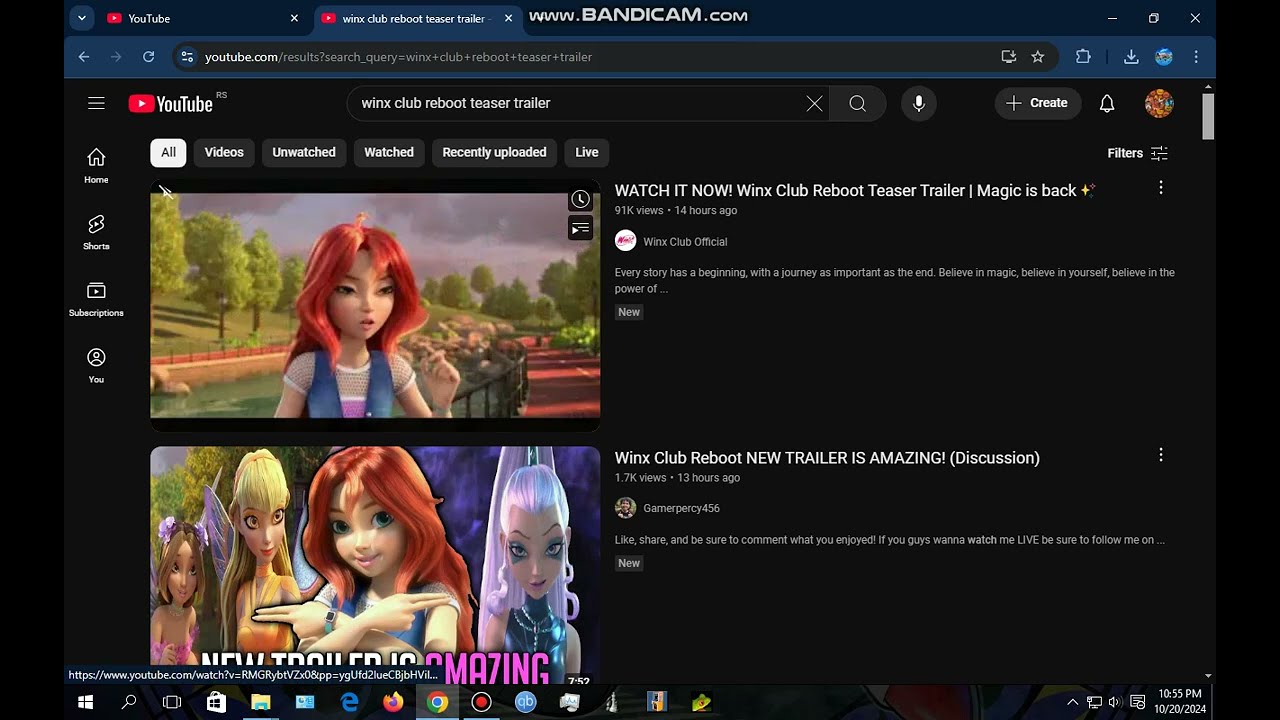Open the tab search dropdown arrow
The width and height of the screenshot is (1280, 720).
82,18
